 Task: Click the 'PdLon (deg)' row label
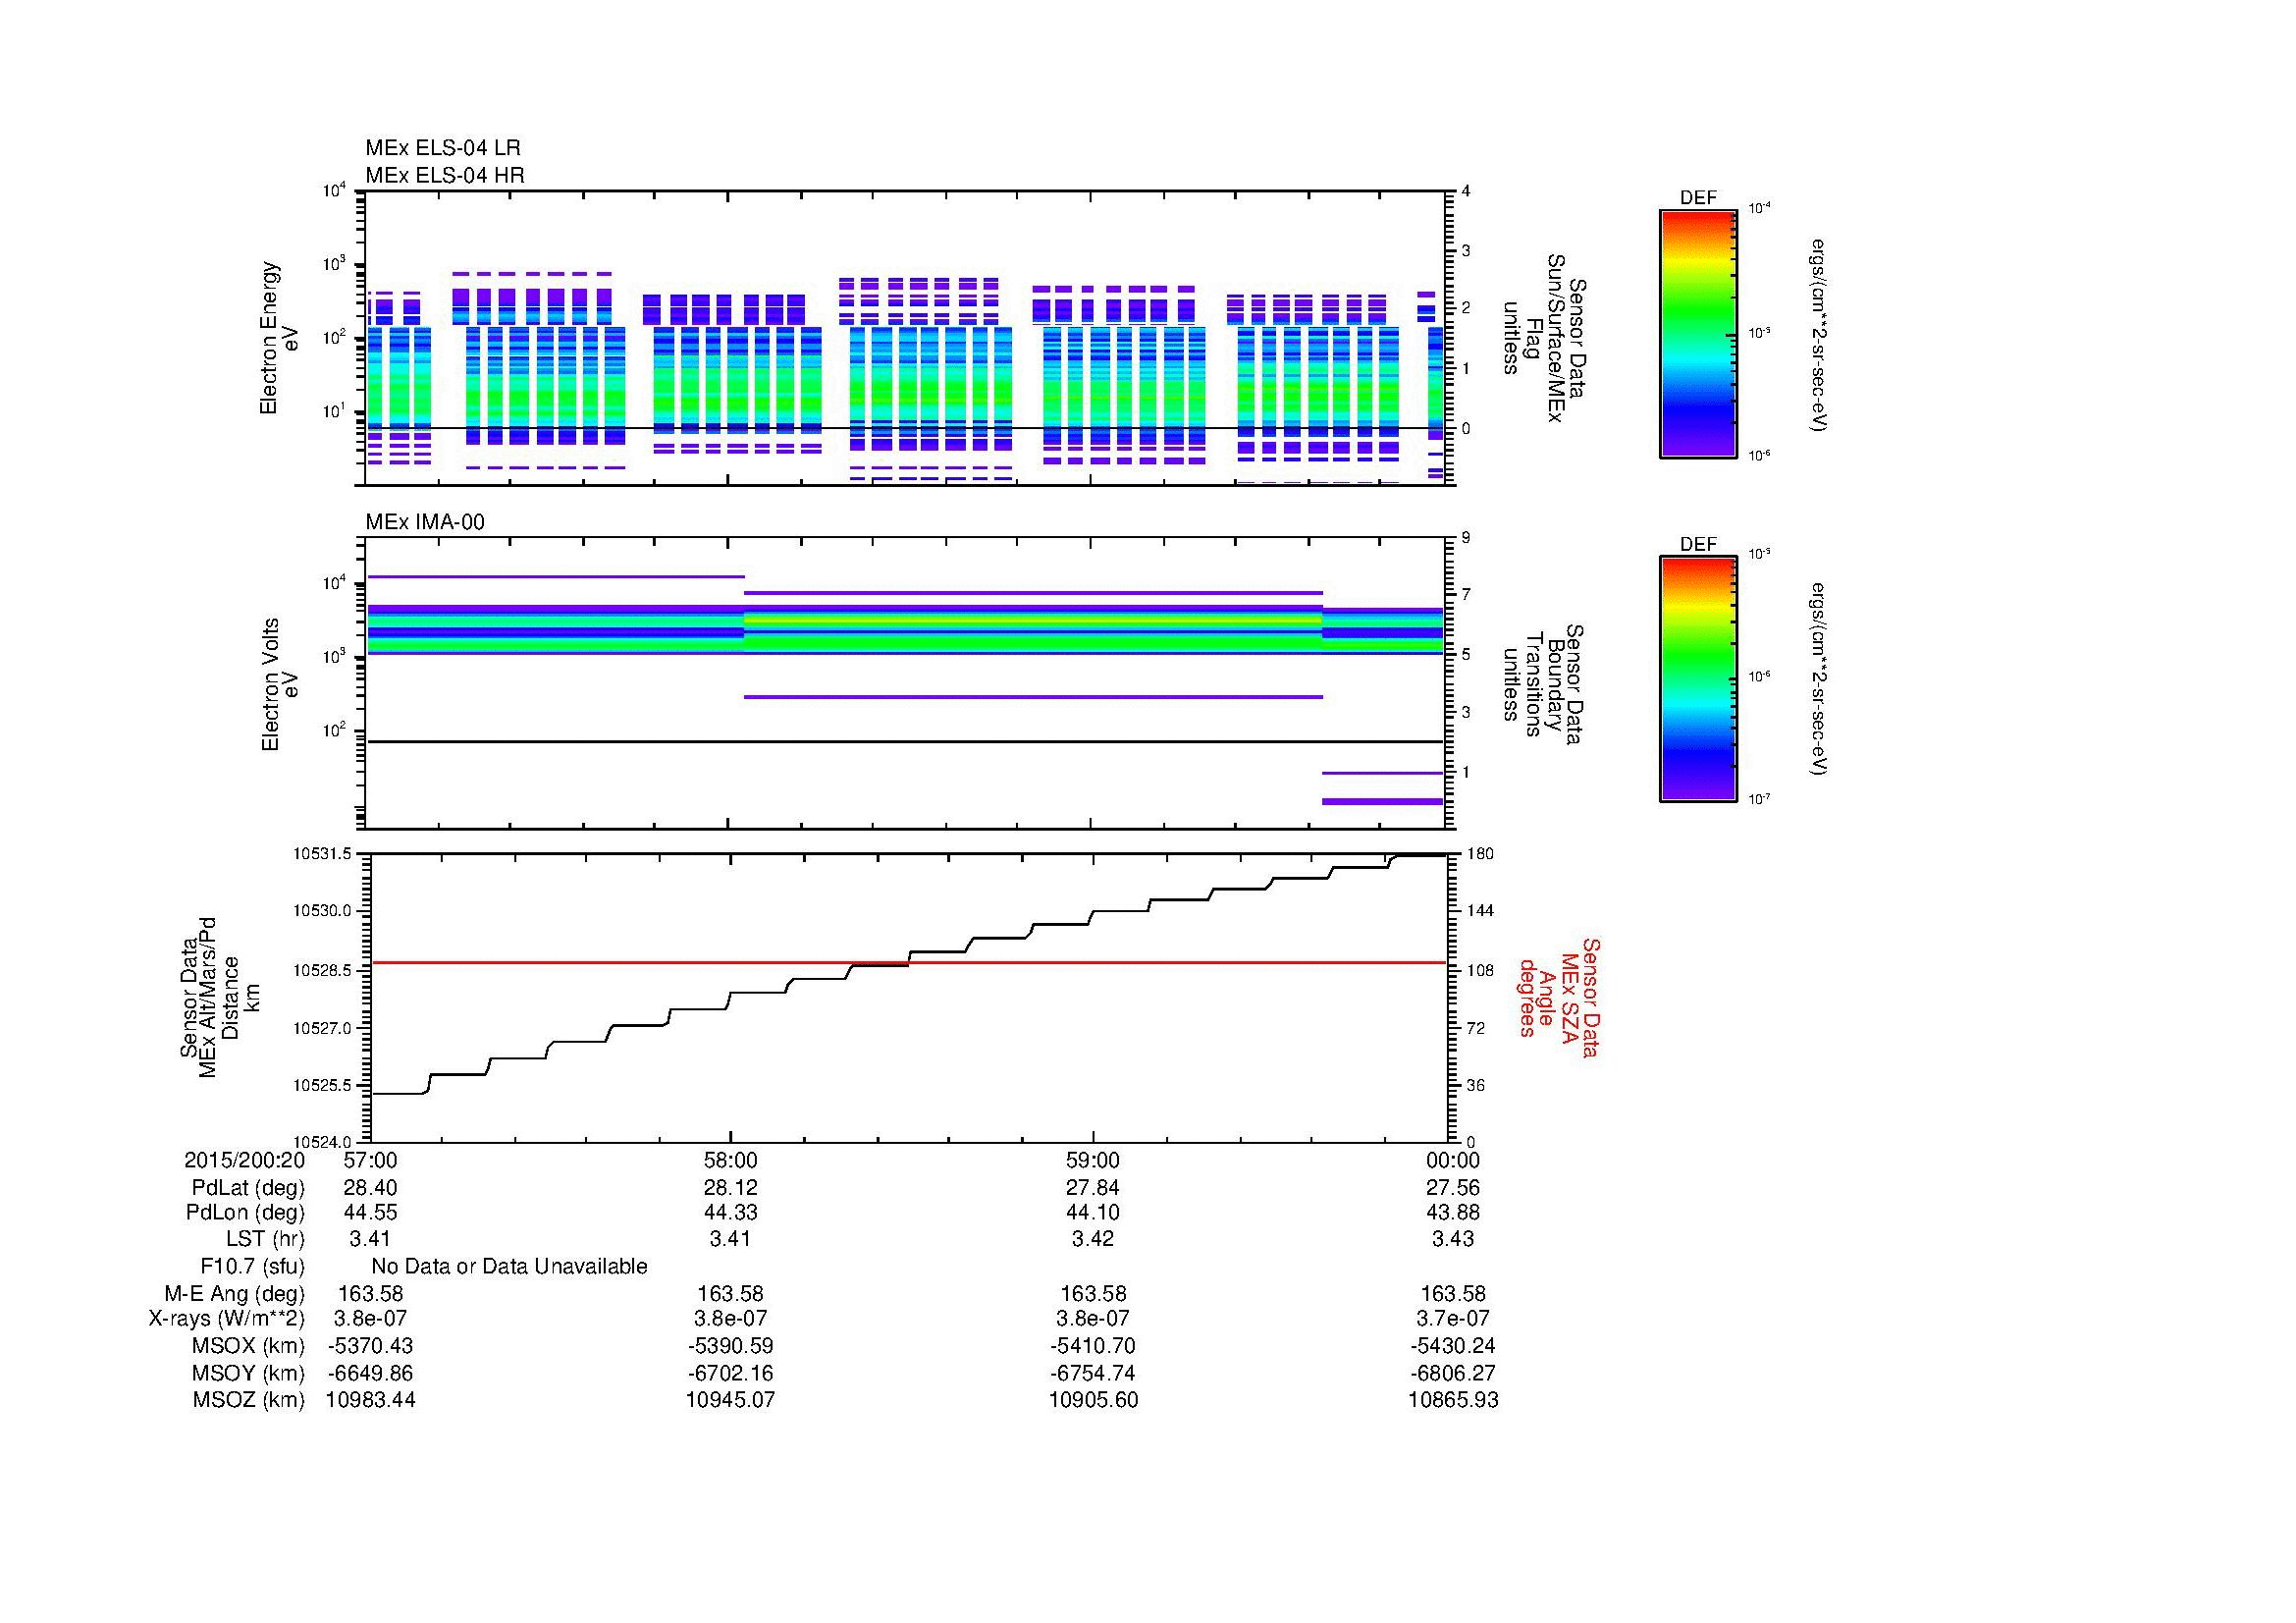pos(245,1213)
